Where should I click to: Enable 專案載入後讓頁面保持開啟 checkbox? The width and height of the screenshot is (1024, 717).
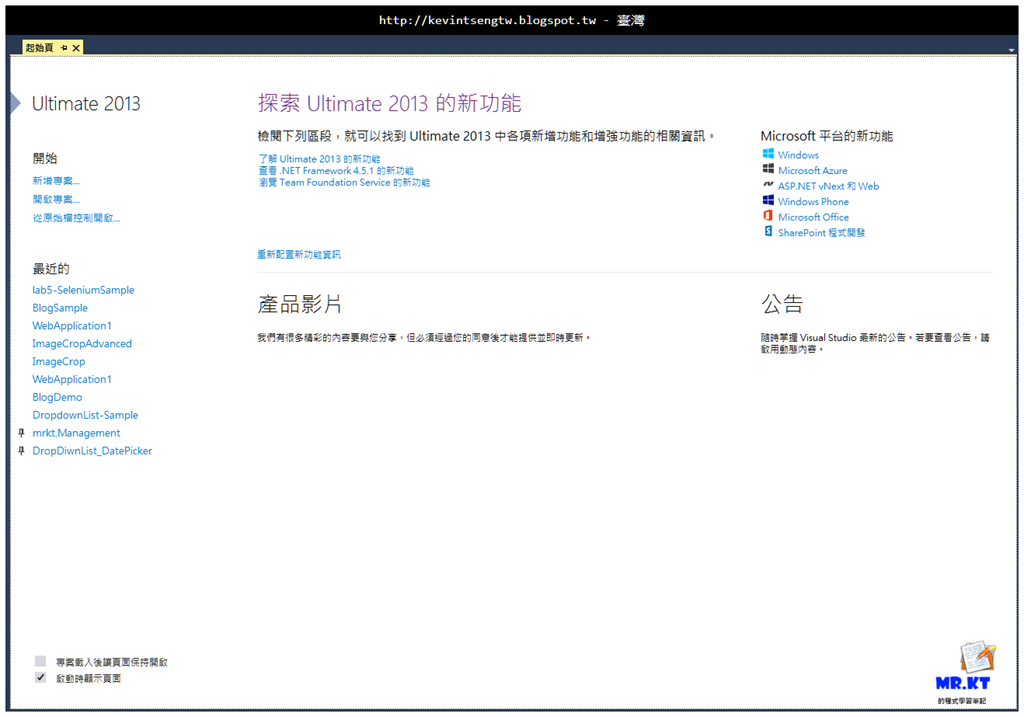coord(40,661)
